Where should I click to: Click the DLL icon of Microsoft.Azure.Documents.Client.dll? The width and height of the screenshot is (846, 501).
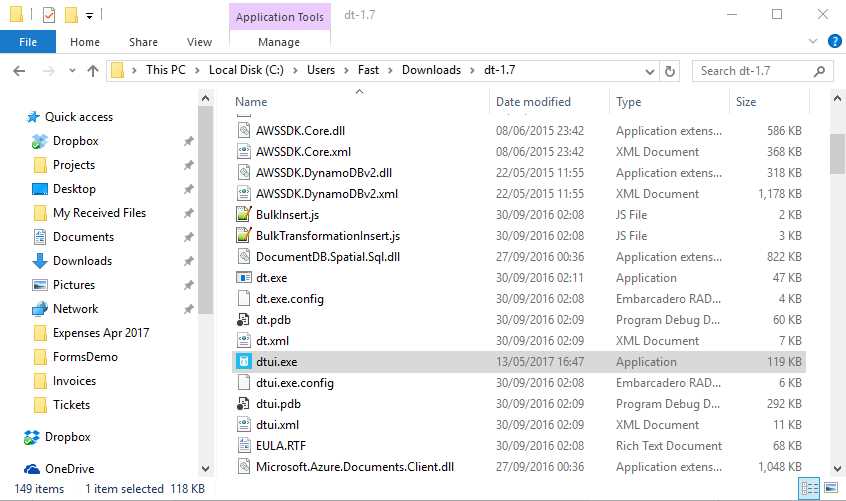click(244, 466)
